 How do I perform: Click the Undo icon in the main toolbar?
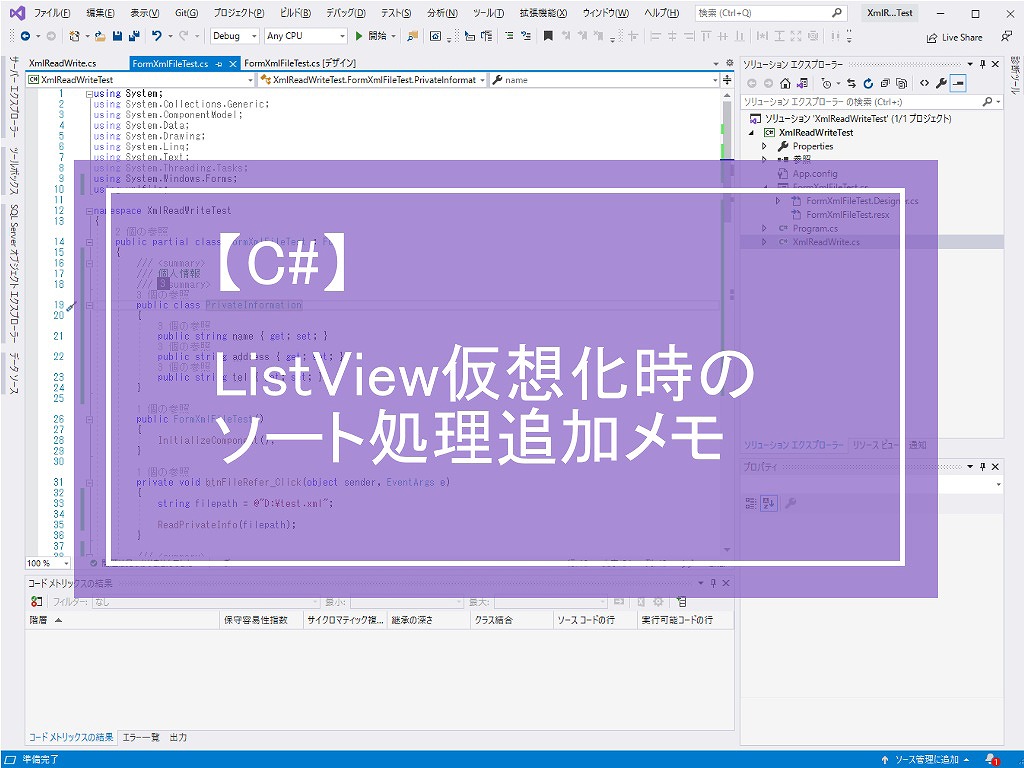click(159, 36)
